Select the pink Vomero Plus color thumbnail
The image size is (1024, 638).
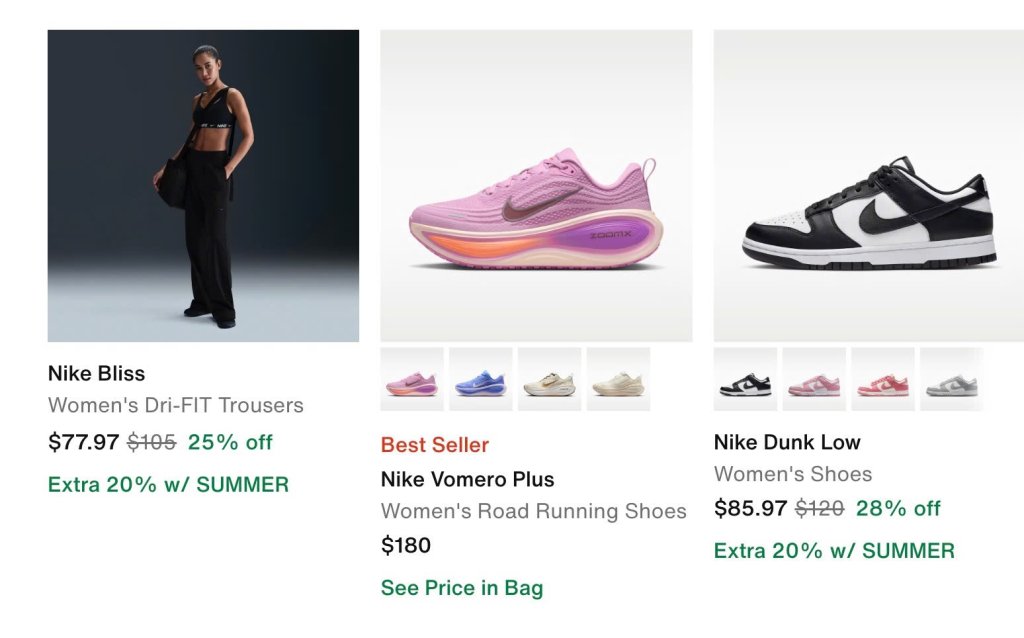pos(412,379)
